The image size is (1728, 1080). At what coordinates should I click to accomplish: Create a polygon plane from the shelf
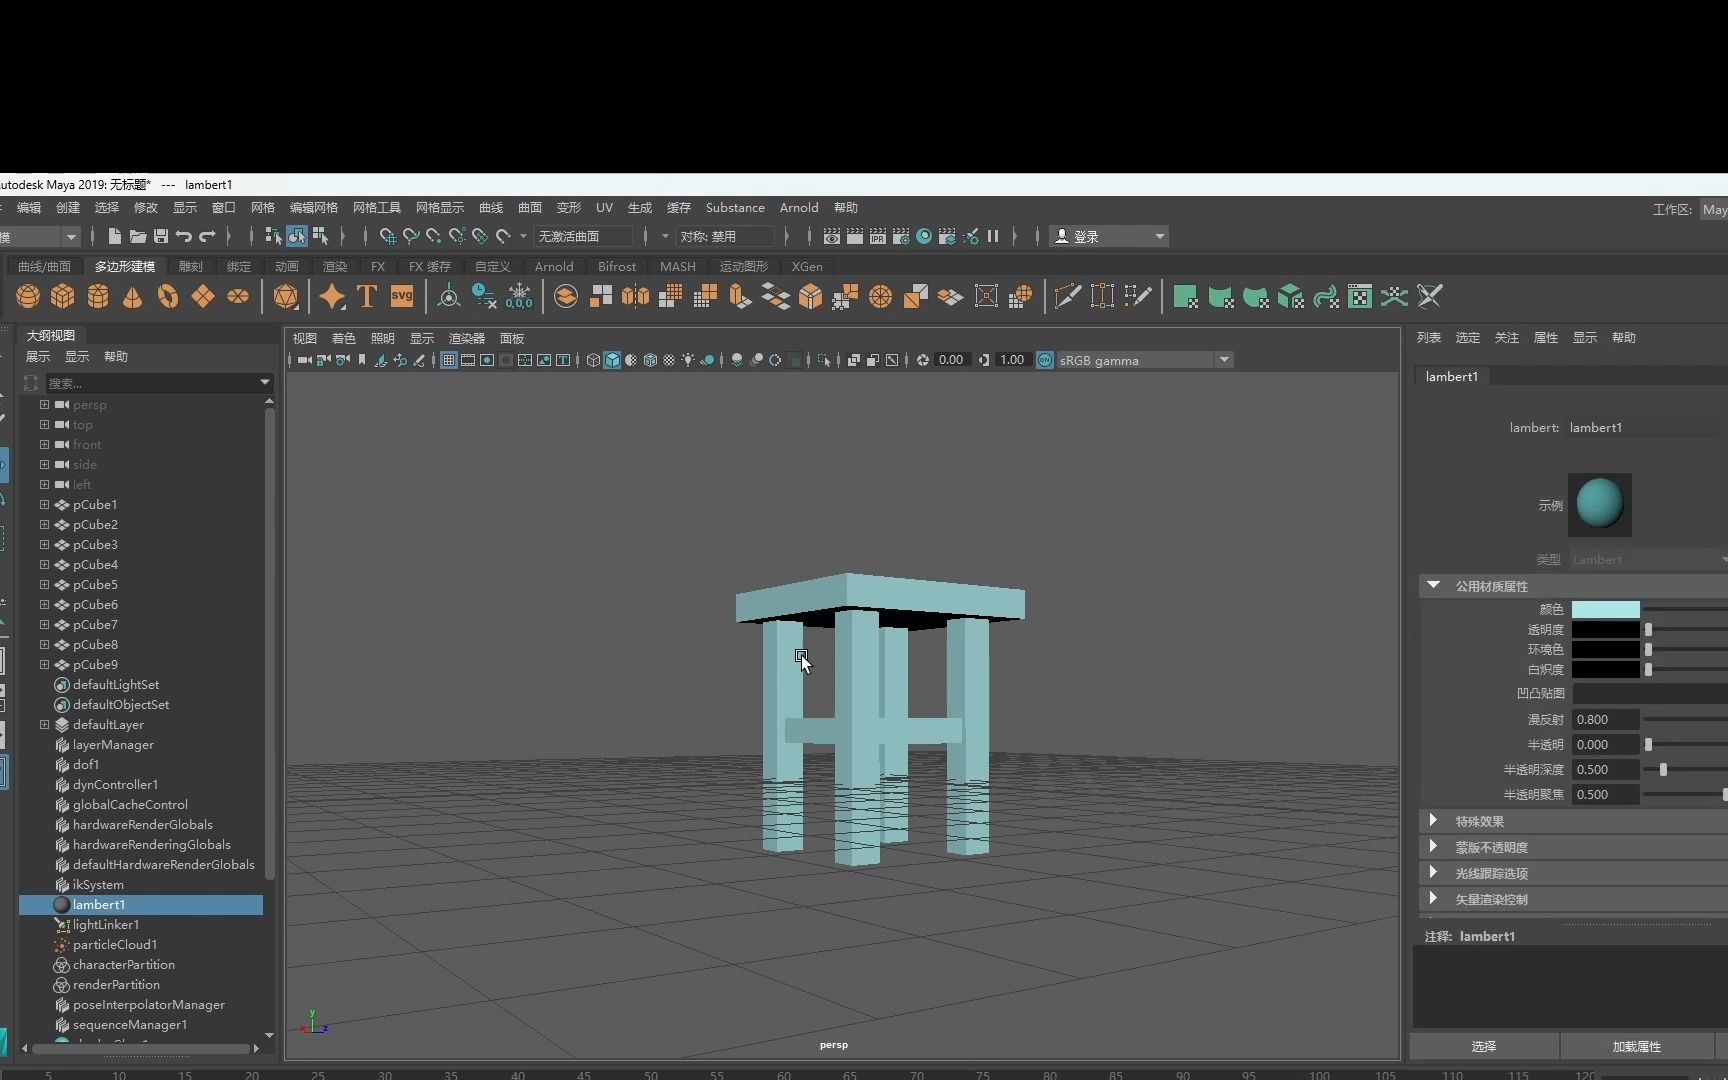click(x=203, y=296)
